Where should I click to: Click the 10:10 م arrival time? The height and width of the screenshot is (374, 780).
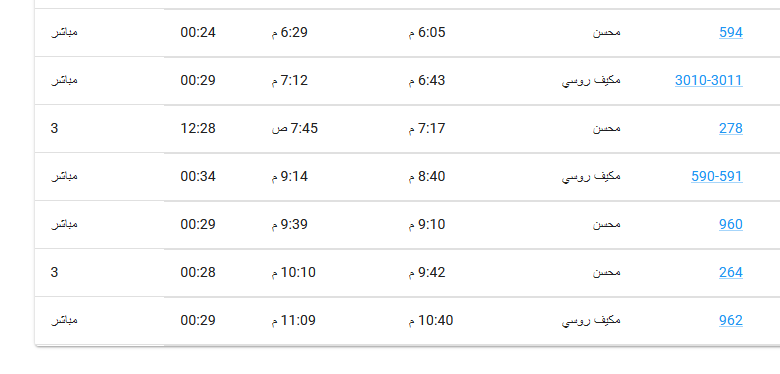coord(293,273)
